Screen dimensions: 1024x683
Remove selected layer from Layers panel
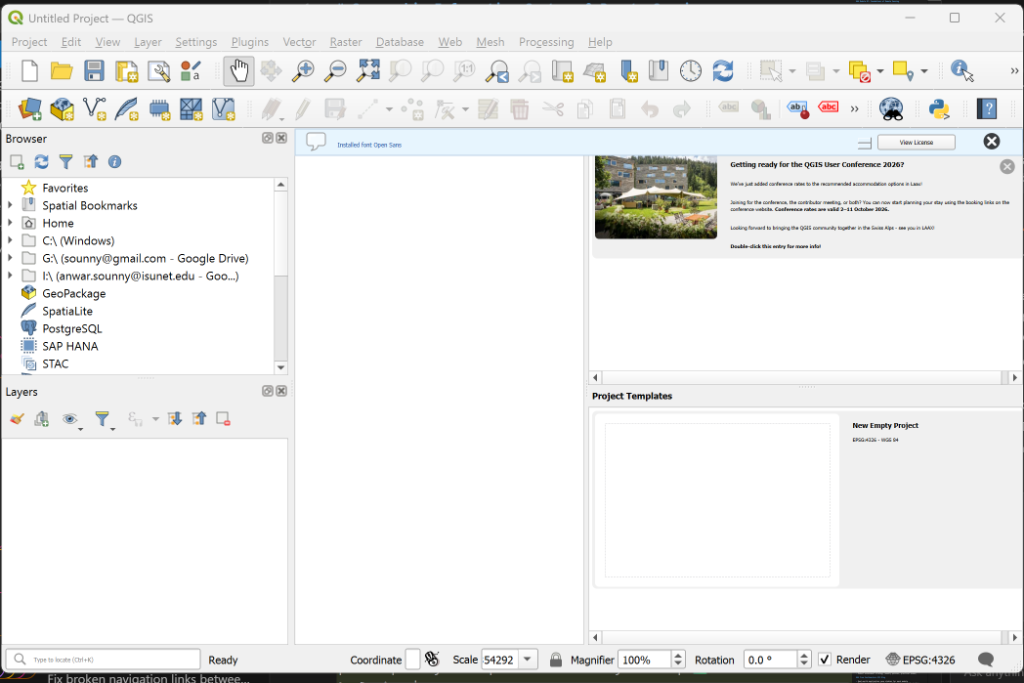point(223,419)
